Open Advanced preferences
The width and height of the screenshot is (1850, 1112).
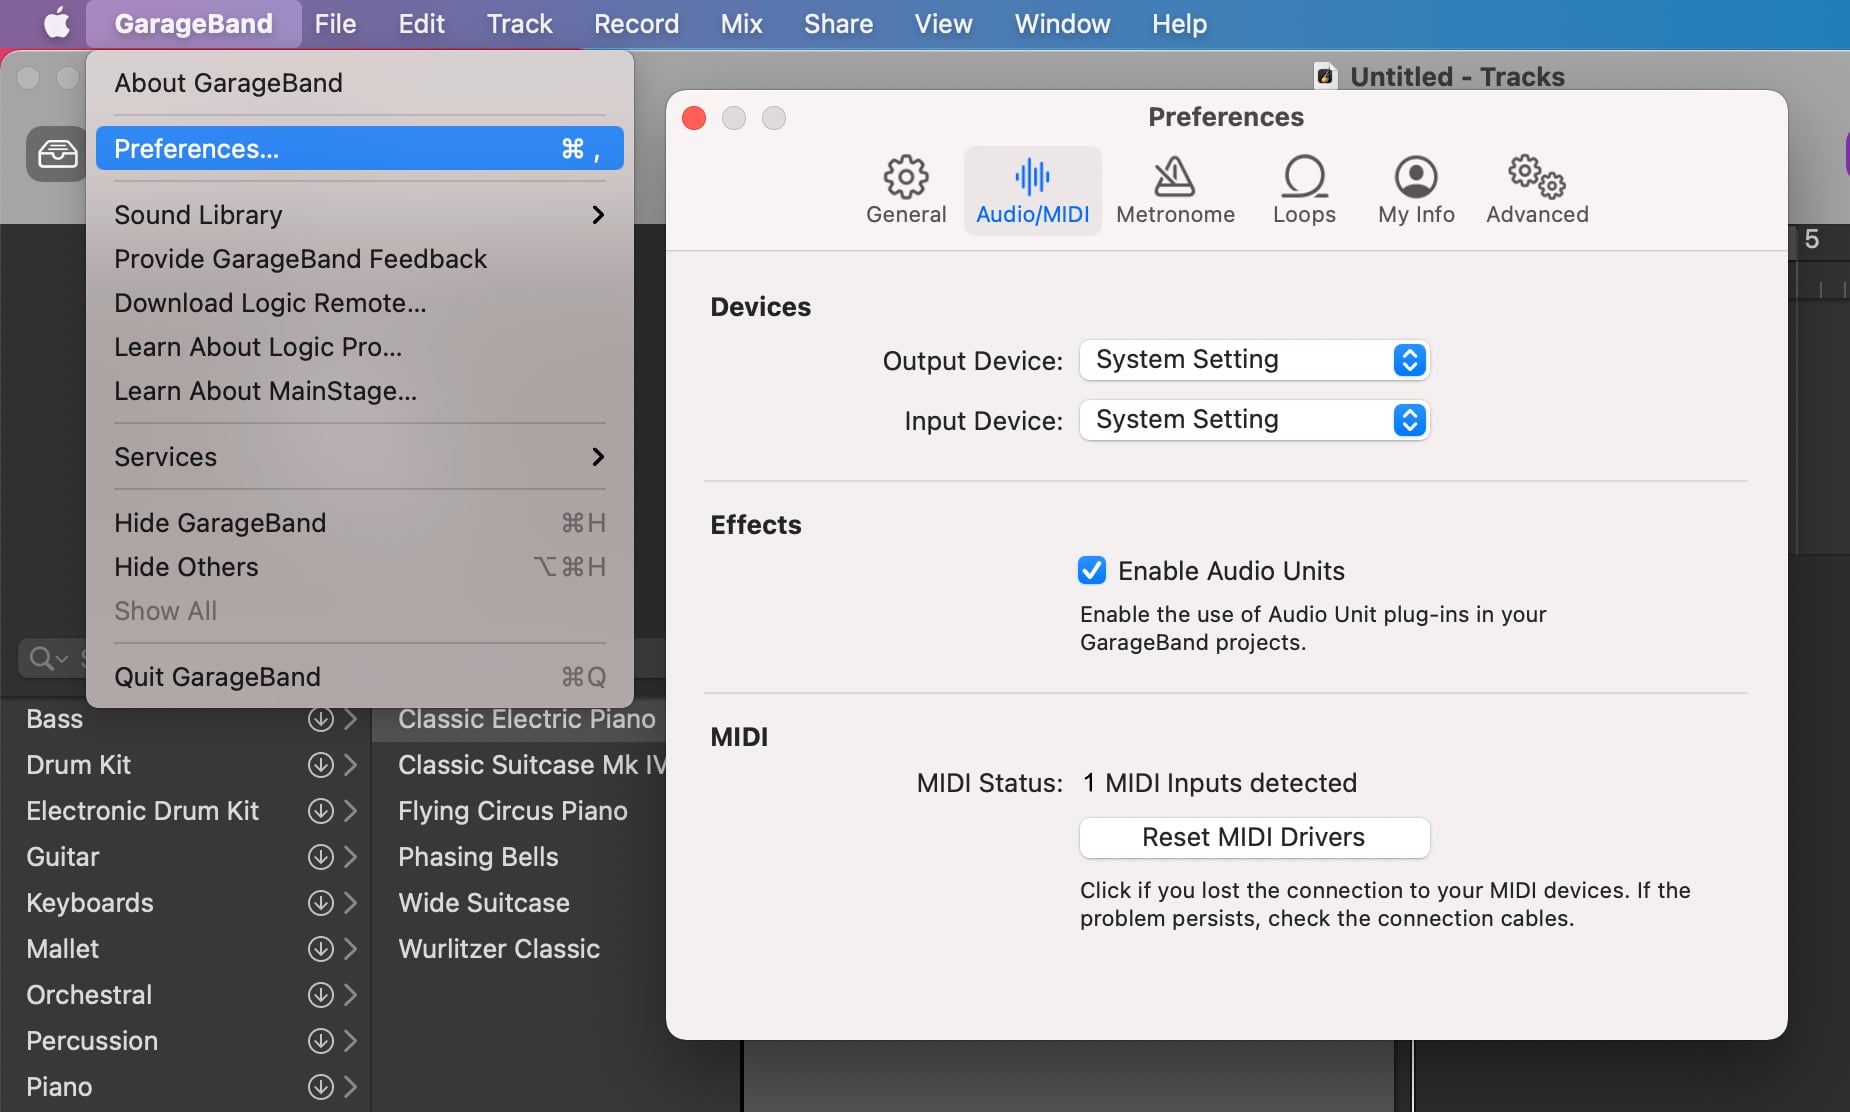coord(1537,190)
